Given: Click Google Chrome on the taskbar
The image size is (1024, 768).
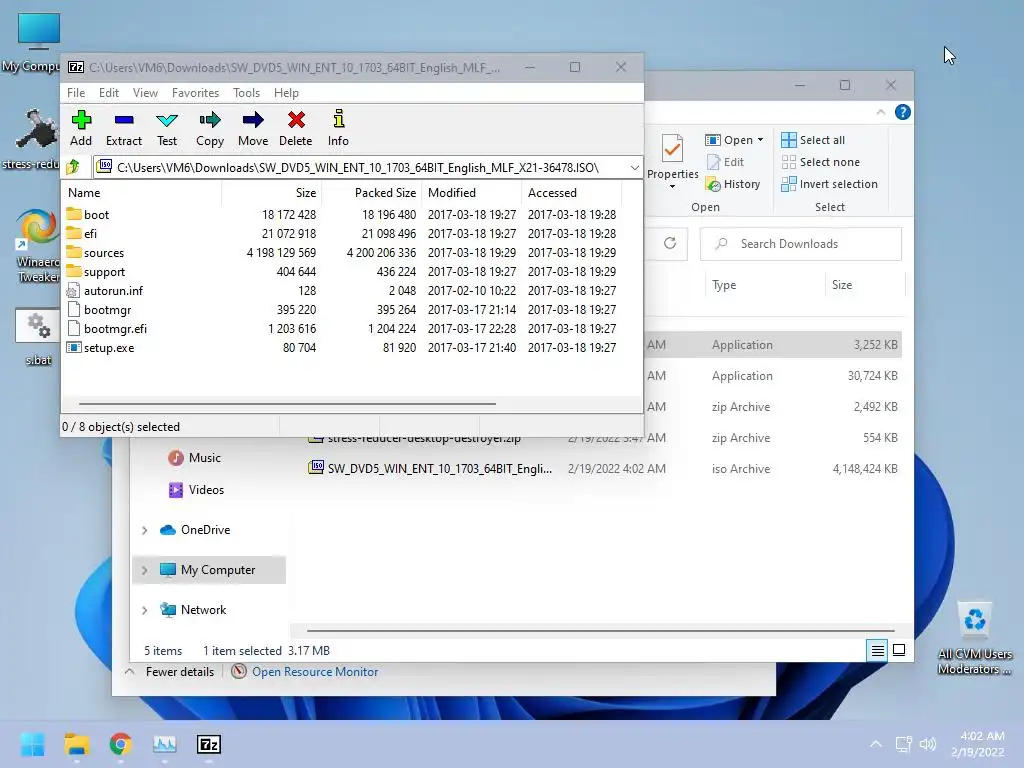Looking at the screenshot, I should point(121,744).
